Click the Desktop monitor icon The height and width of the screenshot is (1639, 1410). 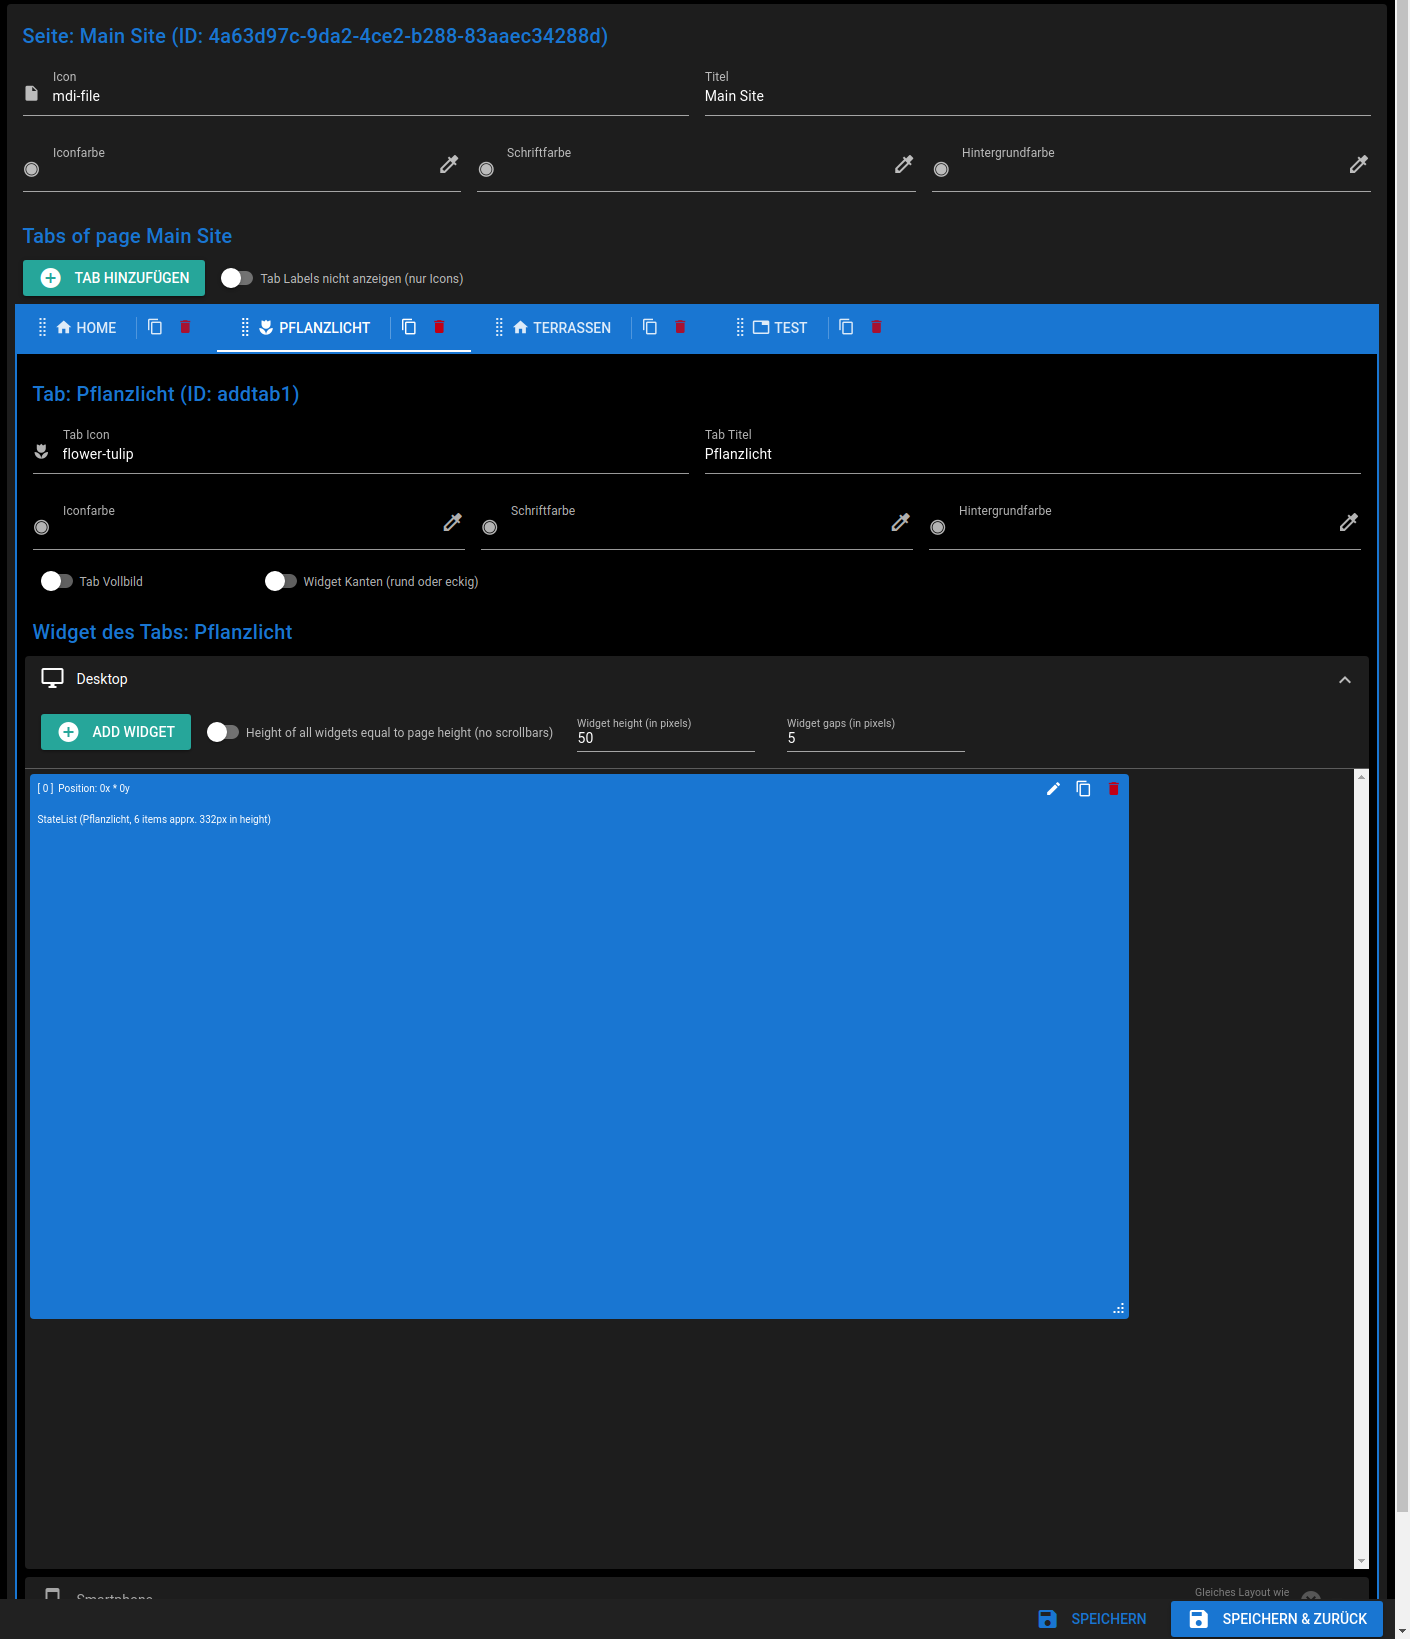tap(53, 678)
